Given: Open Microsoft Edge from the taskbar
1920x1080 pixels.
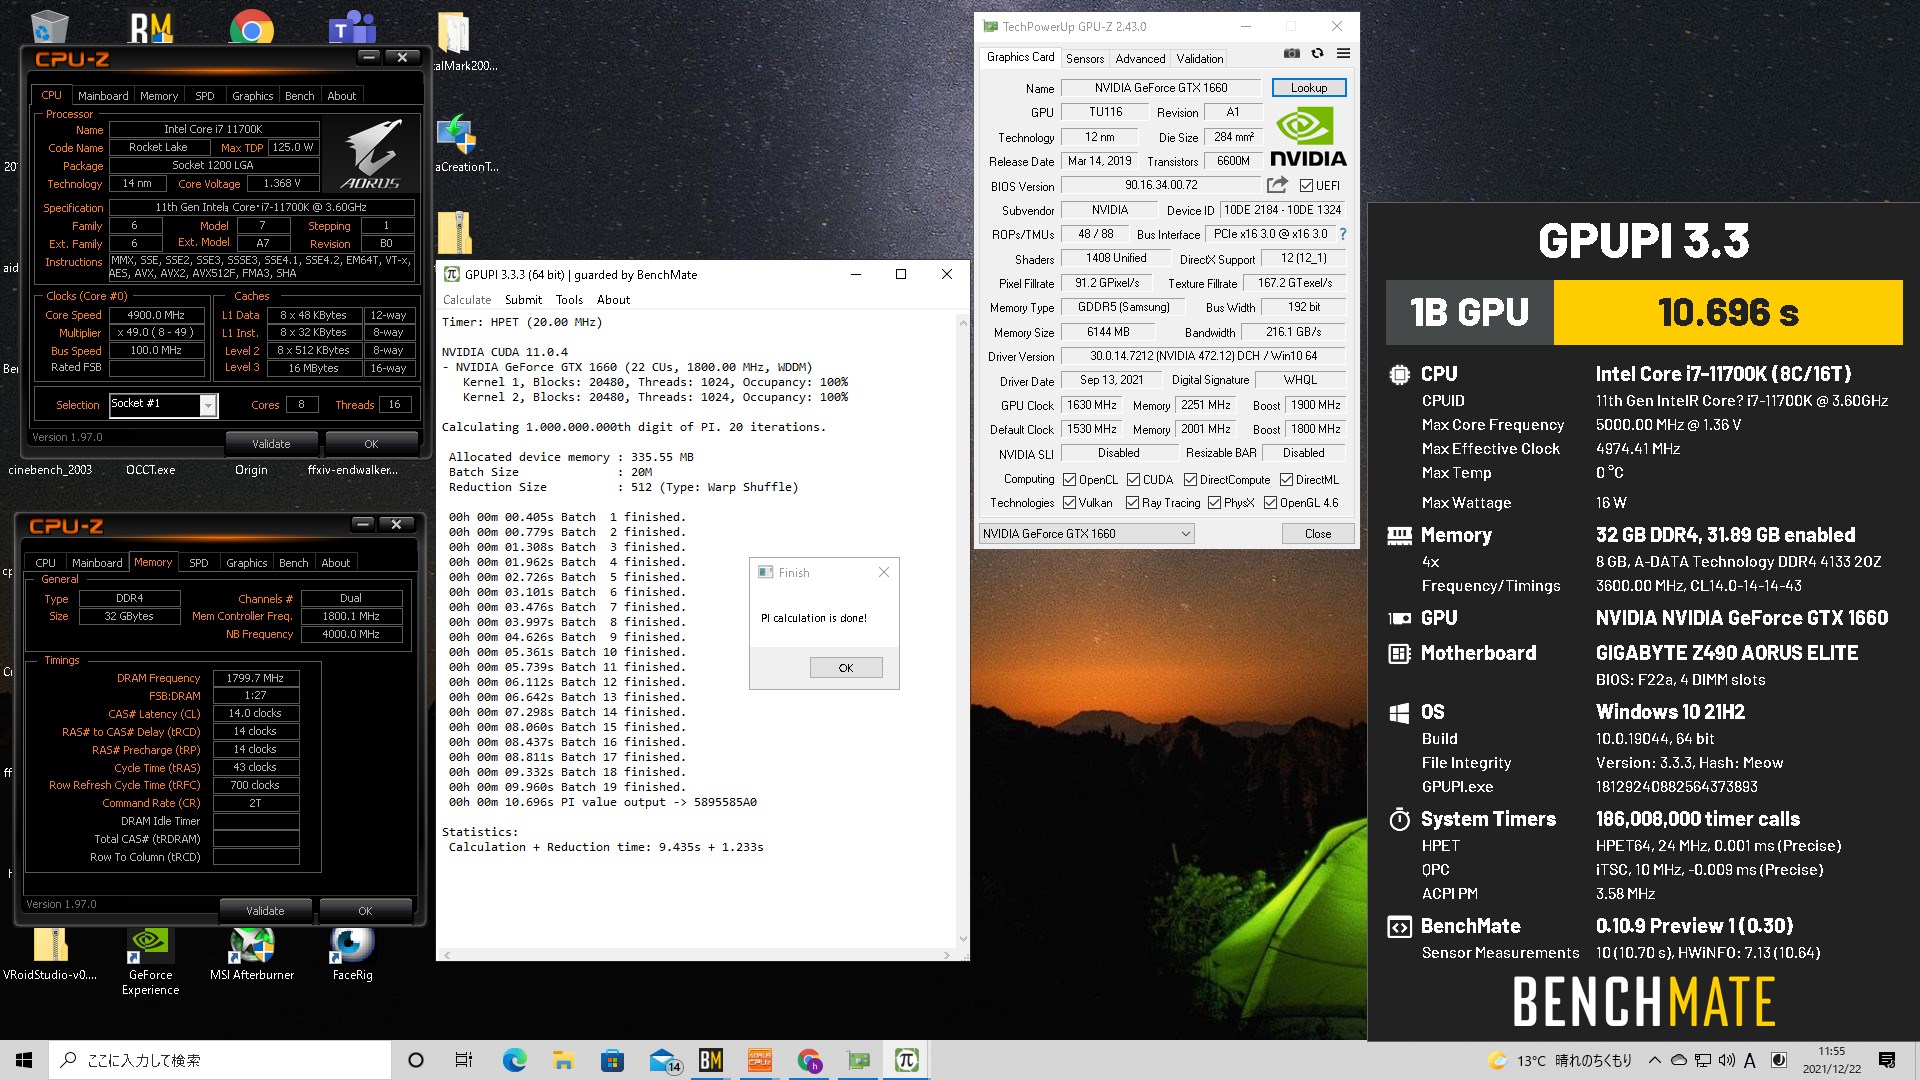Looking at the screenshot, I should click(x=514, y=1060).
